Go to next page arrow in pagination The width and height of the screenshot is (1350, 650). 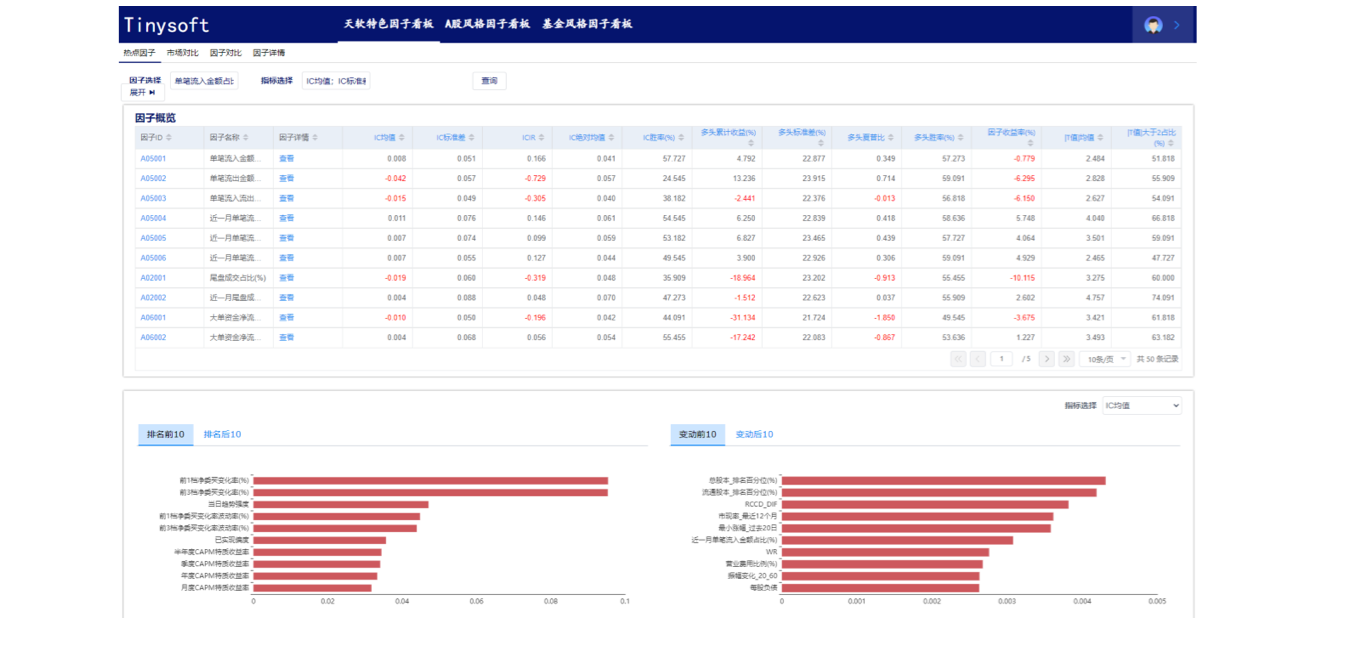click(x=1046, y=359)
